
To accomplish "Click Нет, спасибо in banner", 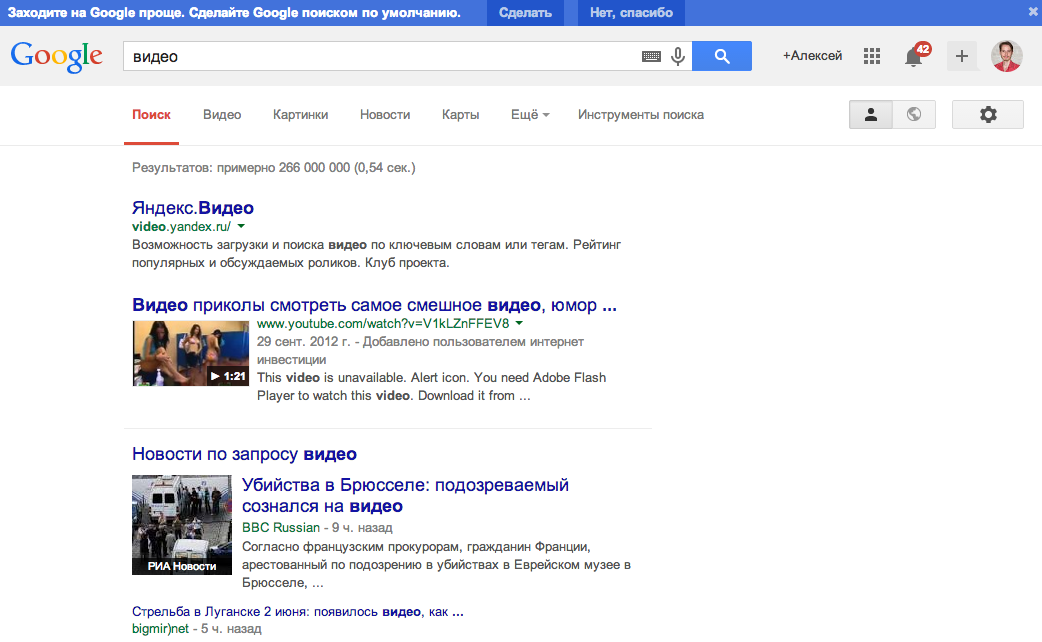I will point(631,13).
